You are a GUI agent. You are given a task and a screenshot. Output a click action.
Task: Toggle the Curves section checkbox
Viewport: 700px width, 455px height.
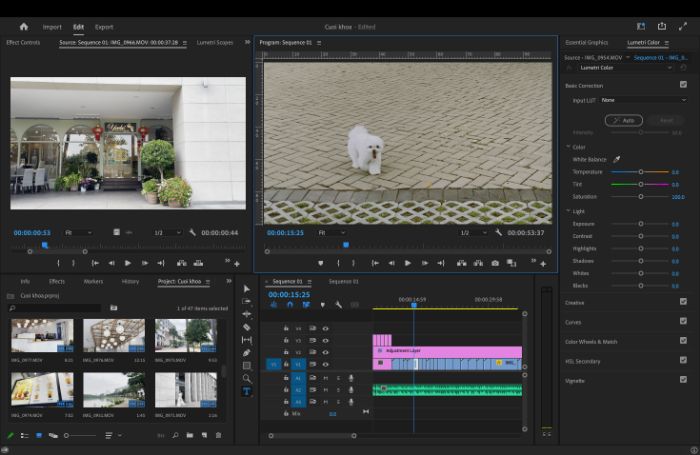click(683, 321)
